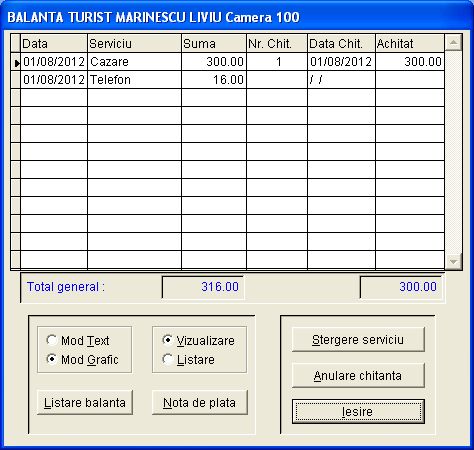Open the Nota de plata

pyautogui.click(x=199, y=403)
